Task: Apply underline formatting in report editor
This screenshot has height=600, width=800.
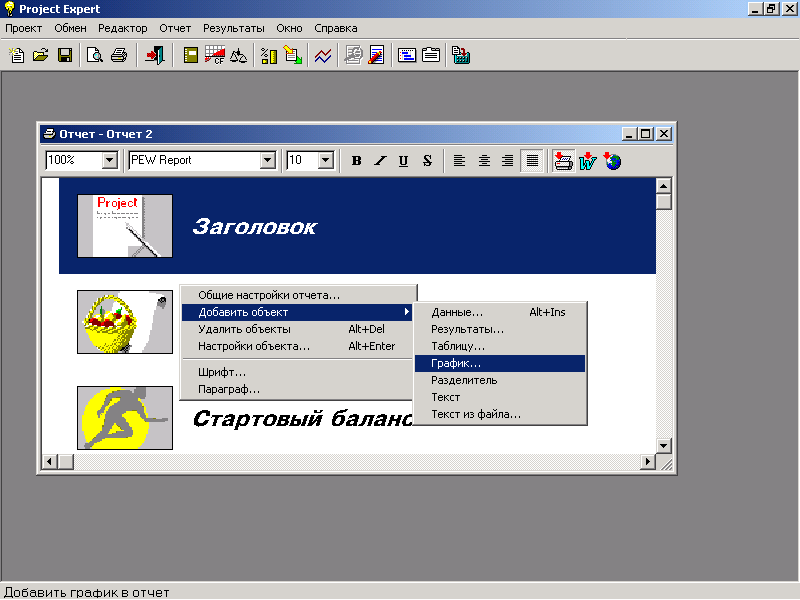Action: click(404, 161)
